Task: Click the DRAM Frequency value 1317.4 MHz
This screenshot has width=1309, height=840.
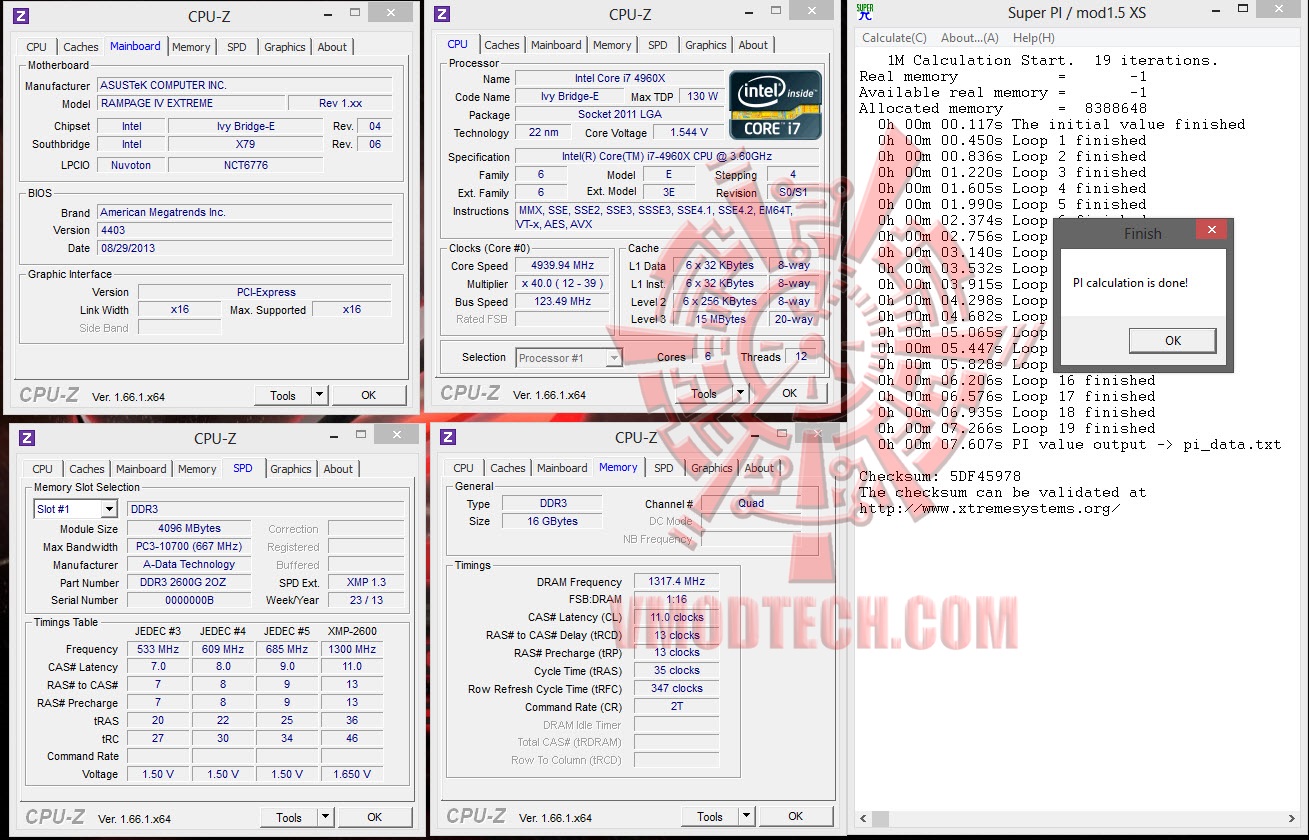Action: (676, 582)
